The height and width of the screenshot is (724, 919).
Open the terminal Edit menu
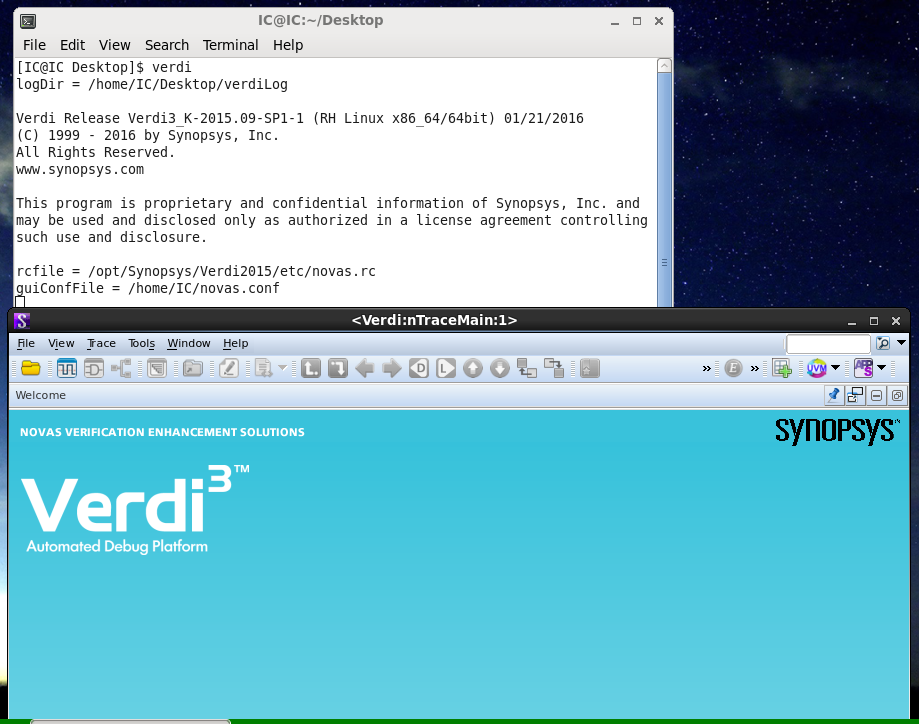[x=72, y=45]
